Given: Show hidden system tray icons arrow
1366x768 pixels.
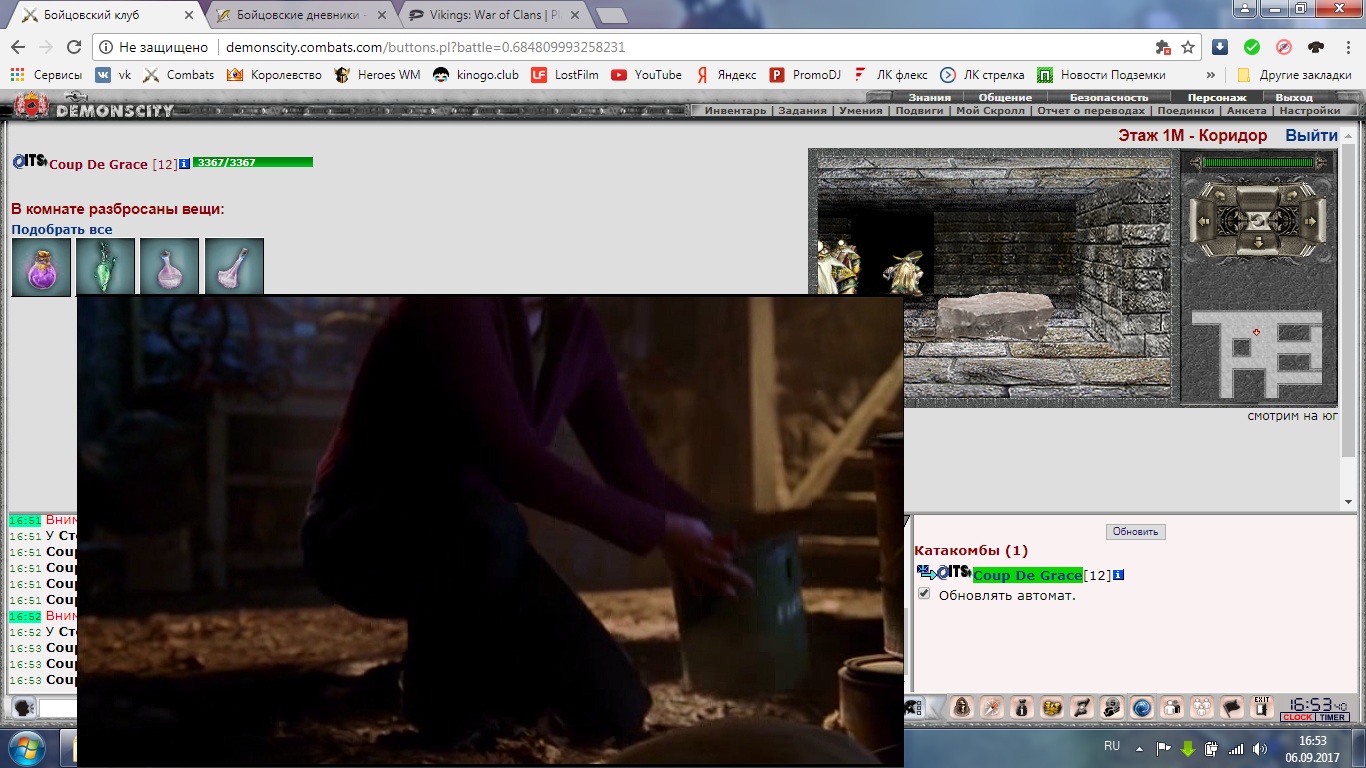Looking at the screenshot, I should [1139, 748].
